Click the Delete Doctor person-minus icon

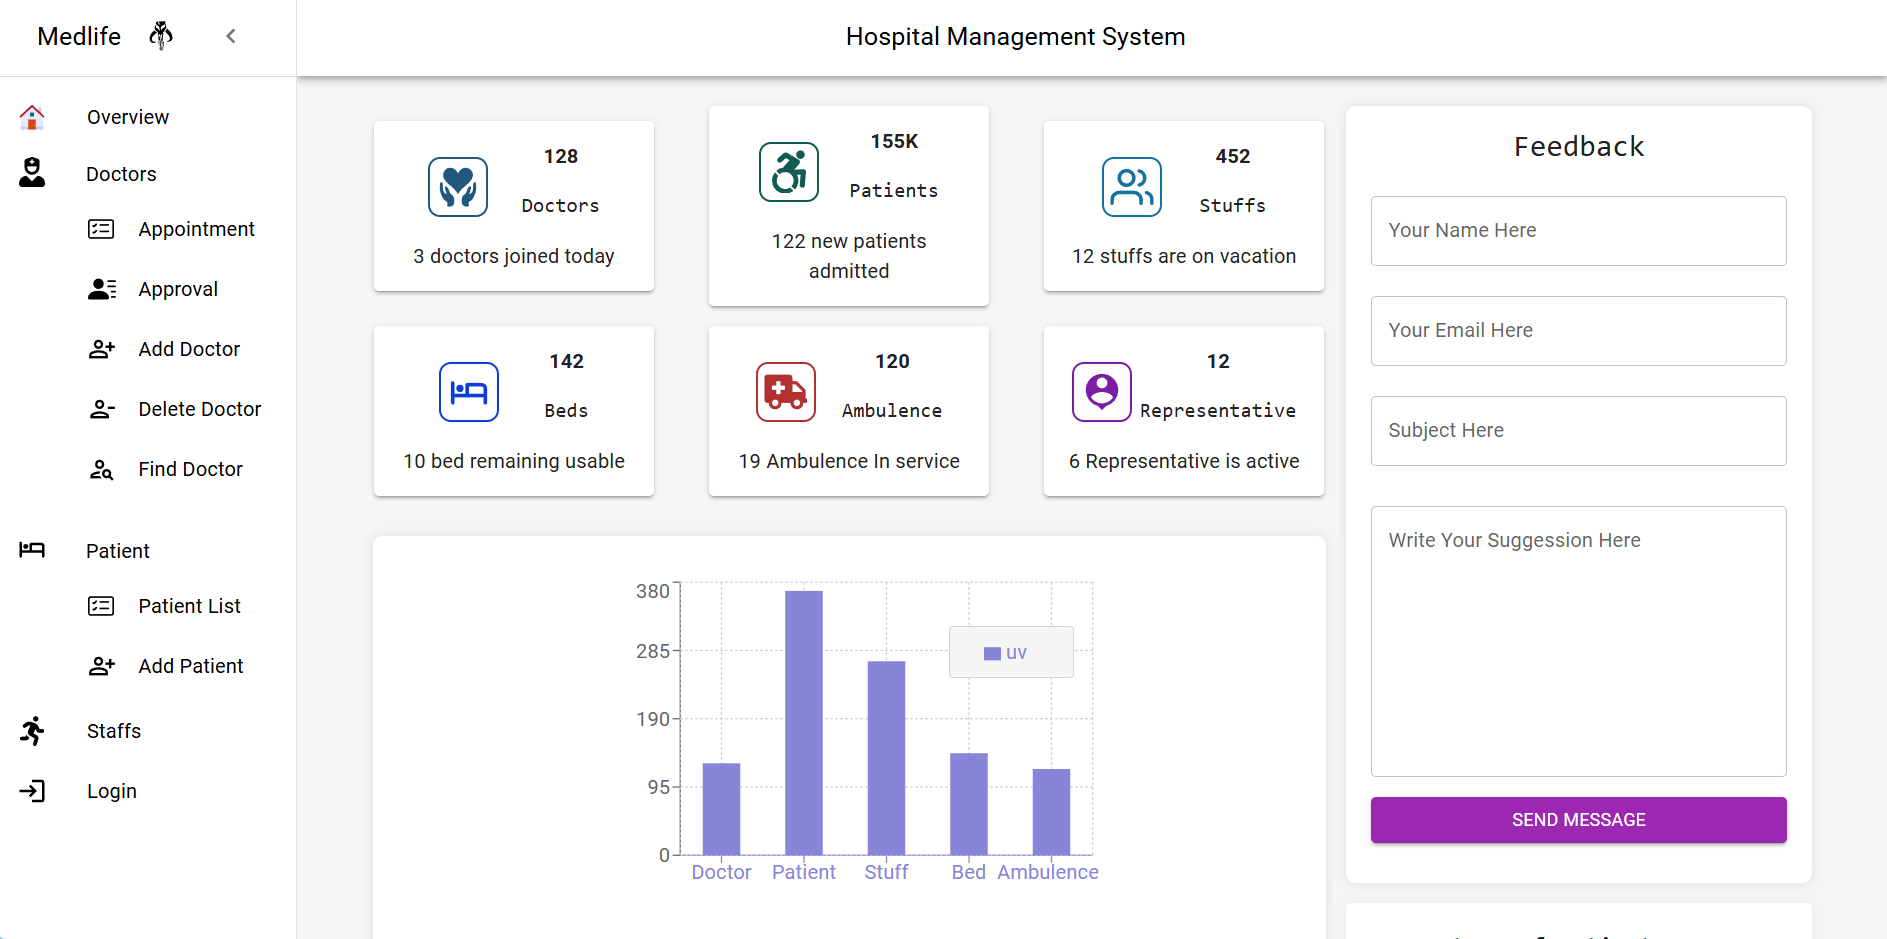102,409
